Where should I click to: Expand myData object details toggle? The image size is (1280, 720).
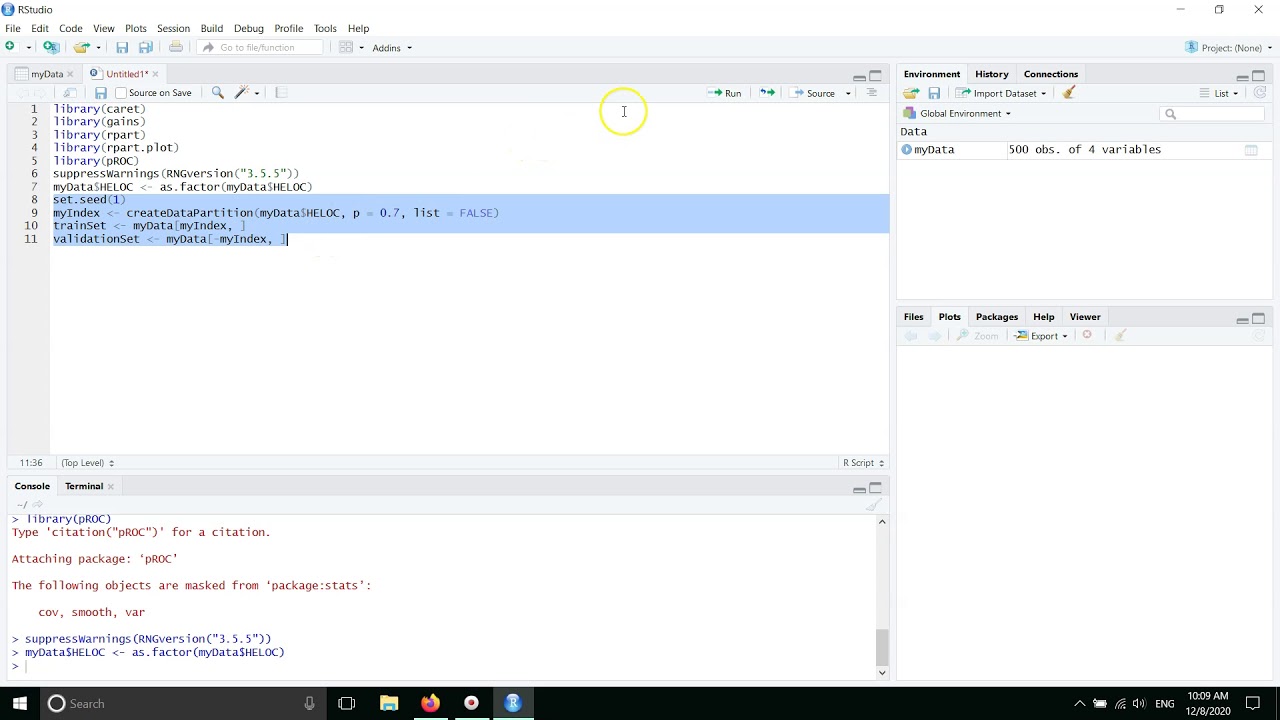tap(907, 150)
